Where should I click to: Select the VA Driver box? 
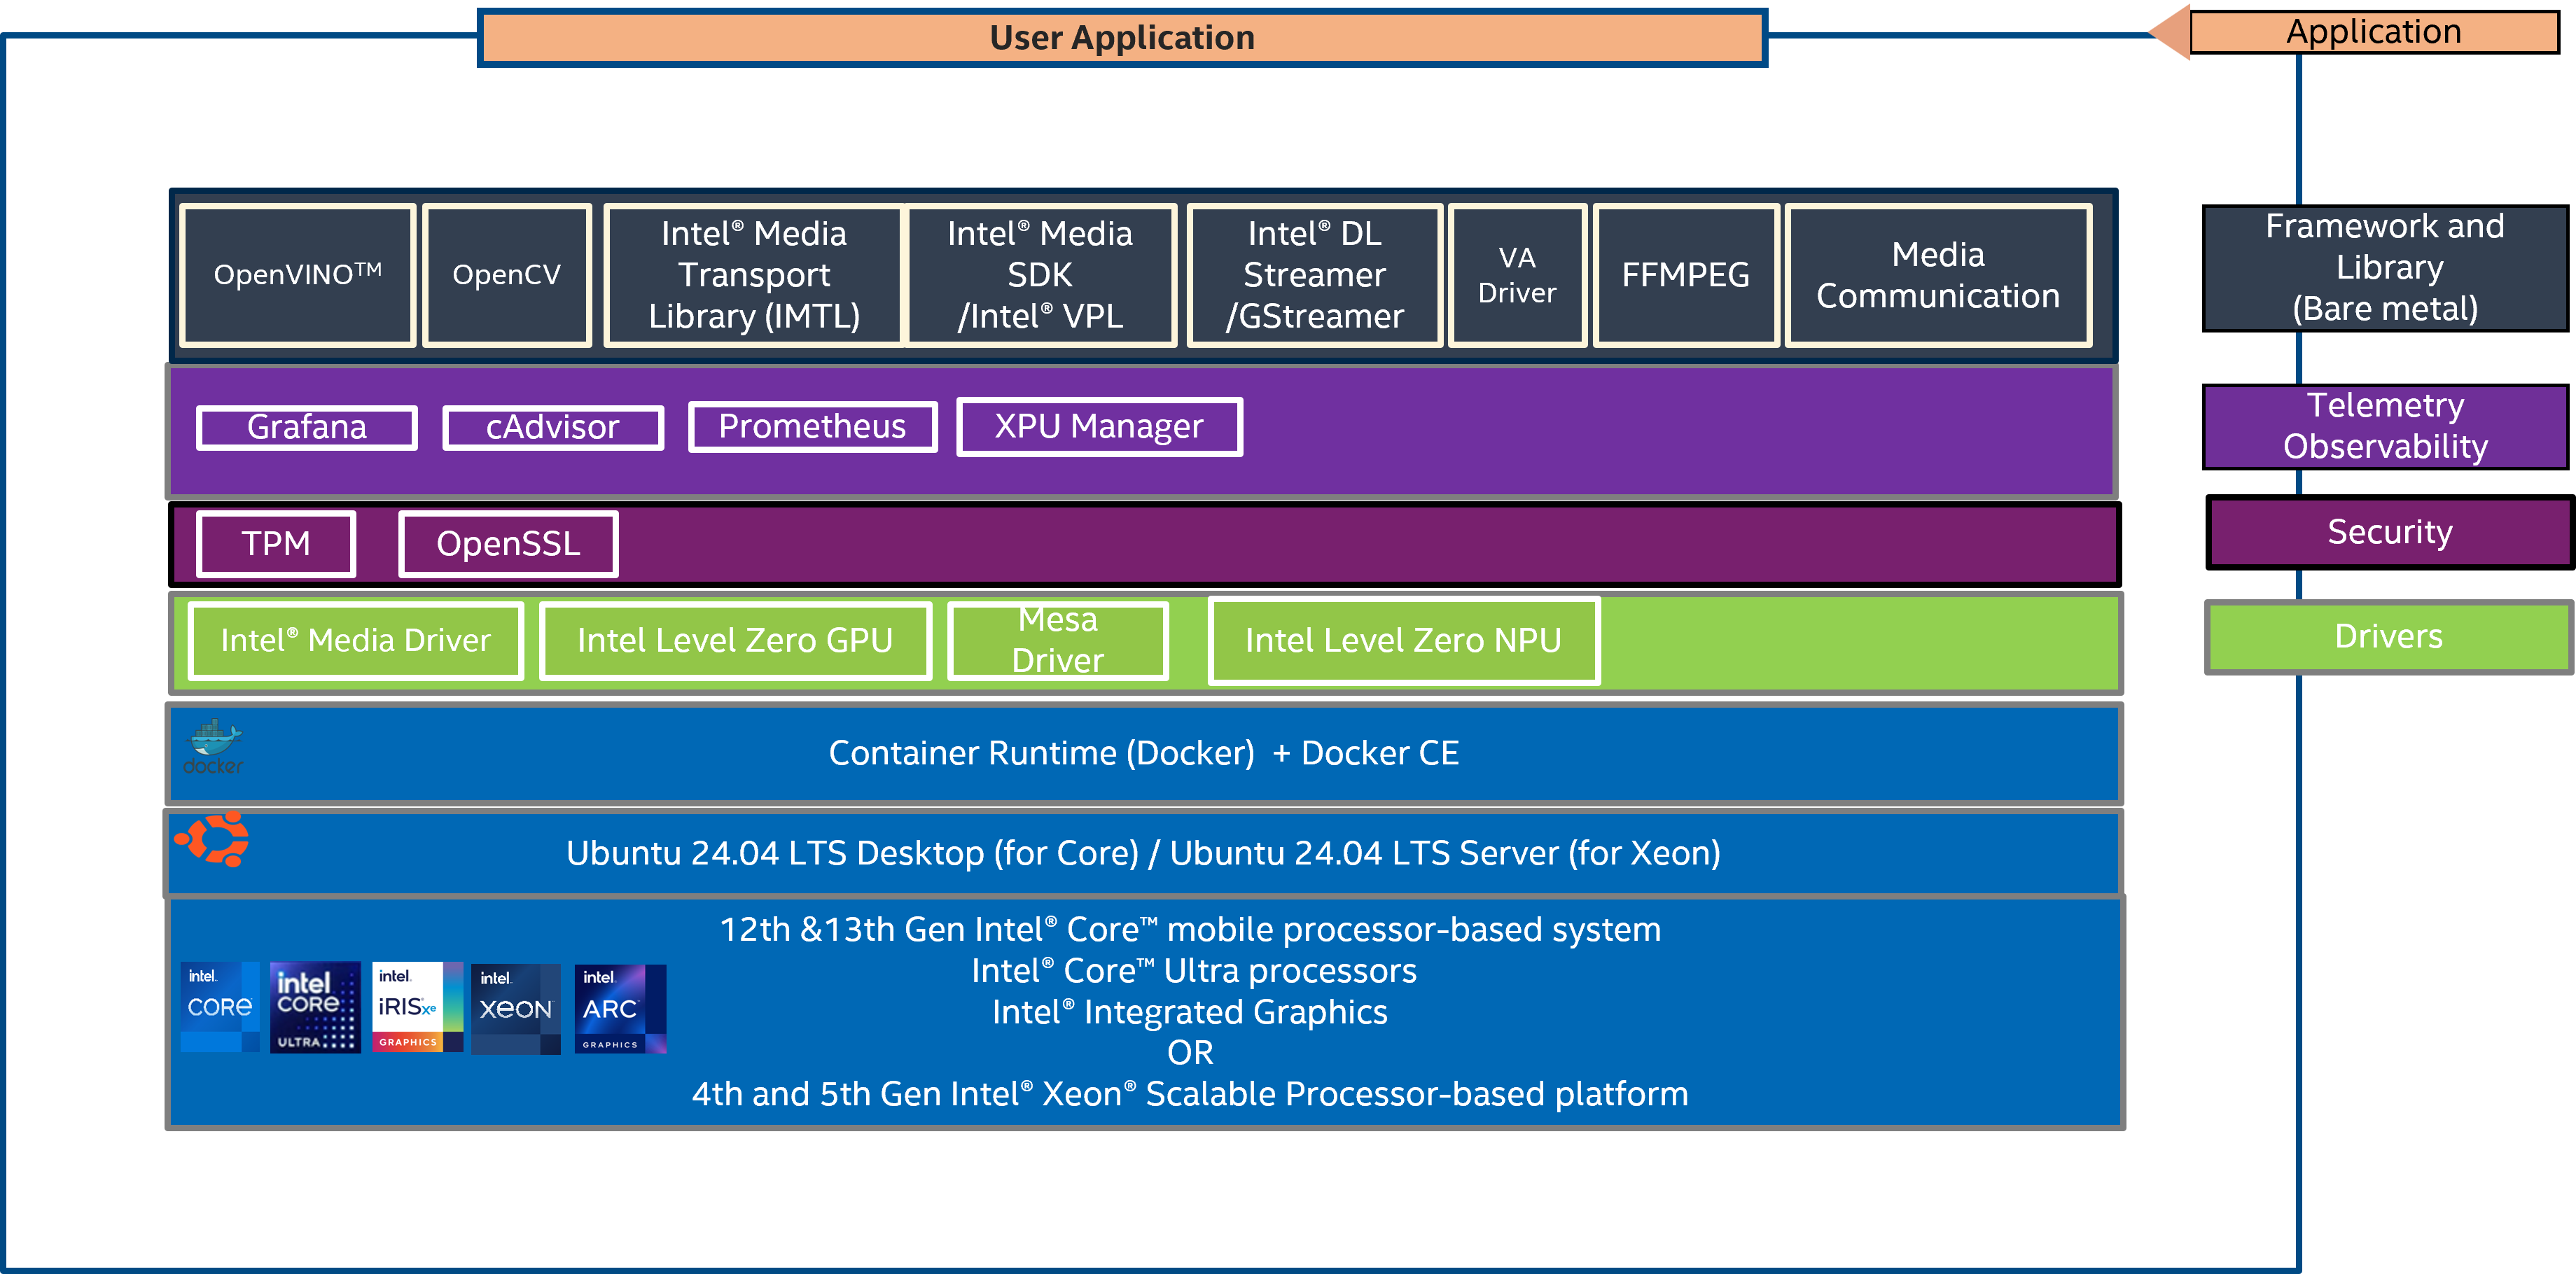pyautogui.click(x=1517, y=275)
